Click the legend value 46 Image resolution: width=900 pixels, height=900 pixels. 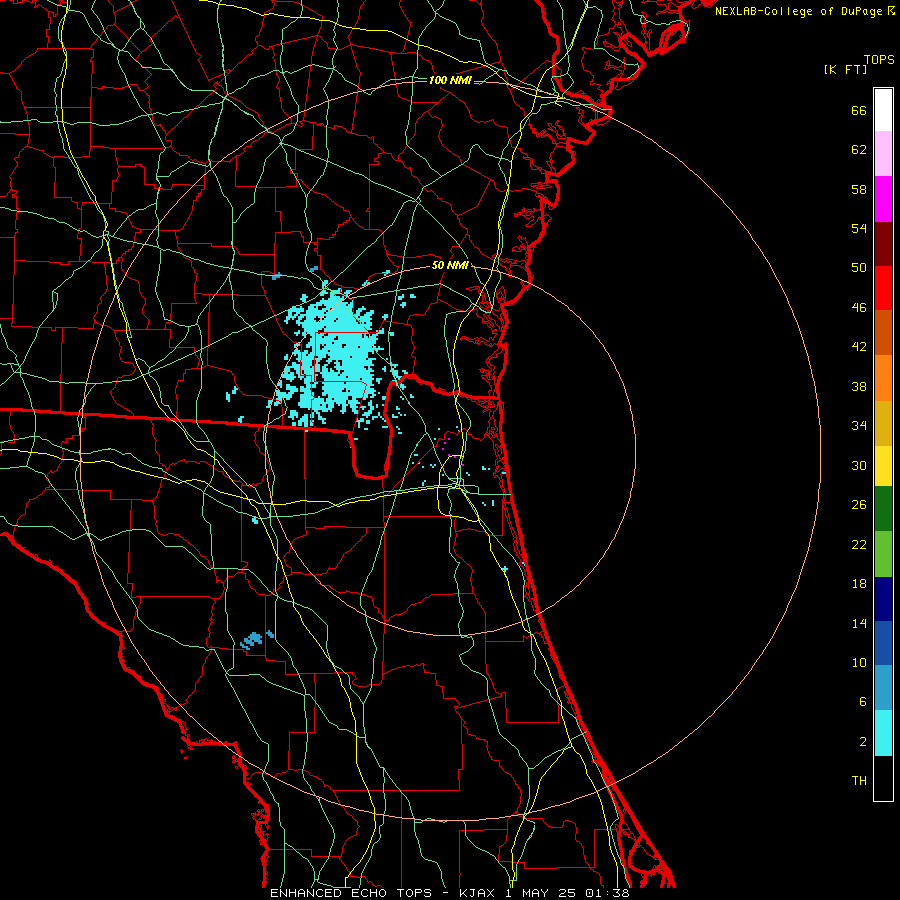pyautogui.click(x=859, y=308)
